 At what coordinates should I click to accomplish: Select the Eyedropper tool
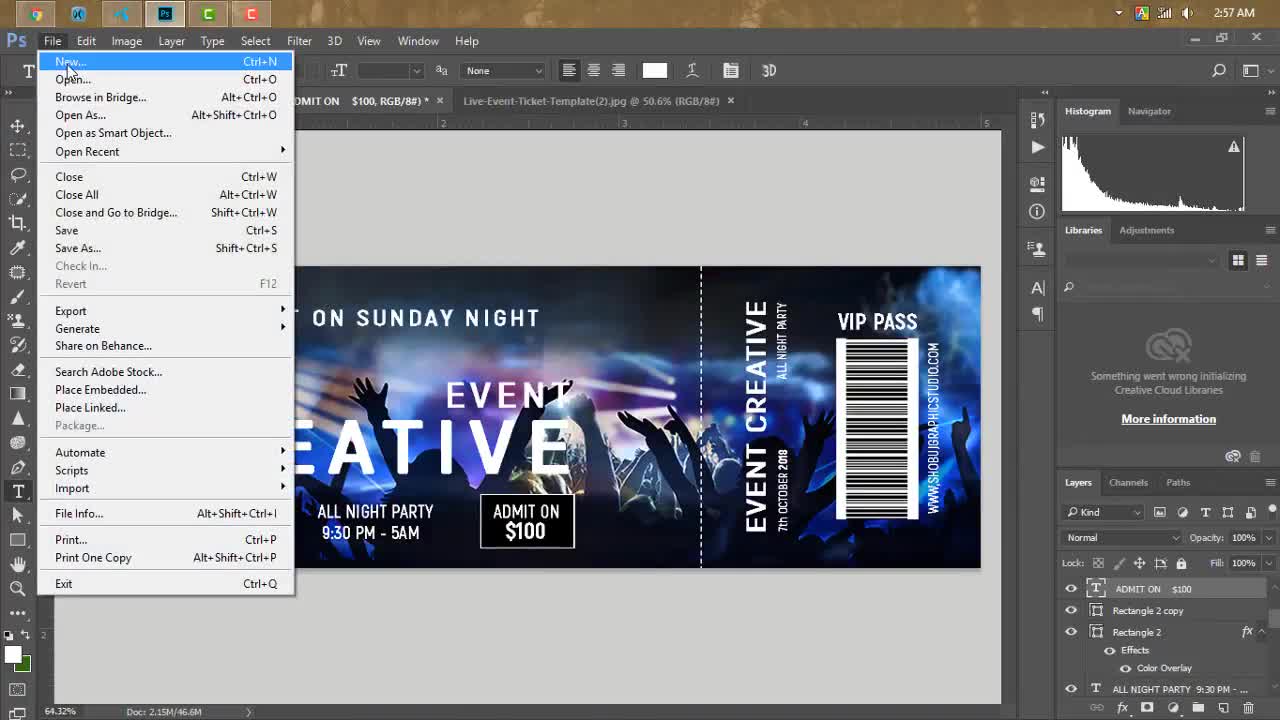18,248
